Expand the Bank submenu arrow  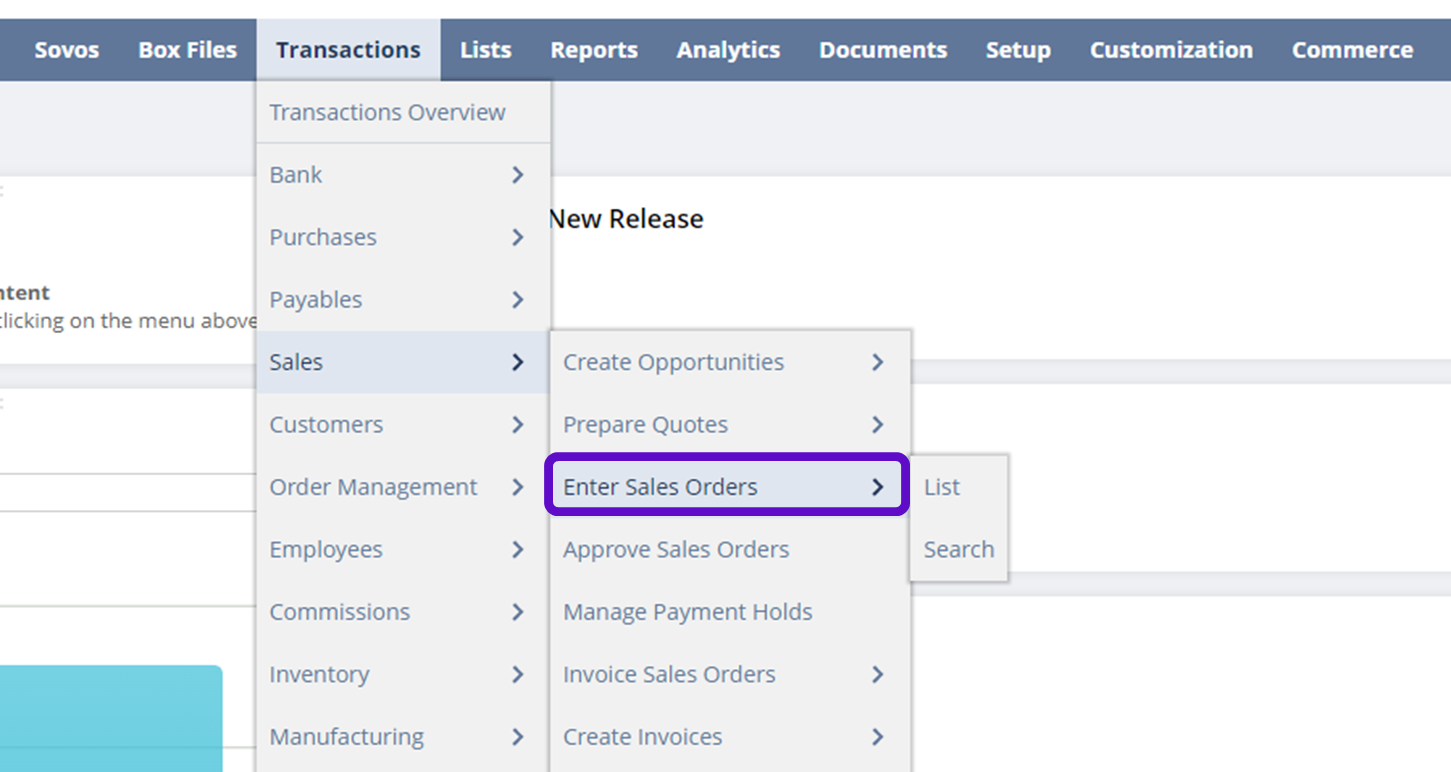tap(517, 175)
